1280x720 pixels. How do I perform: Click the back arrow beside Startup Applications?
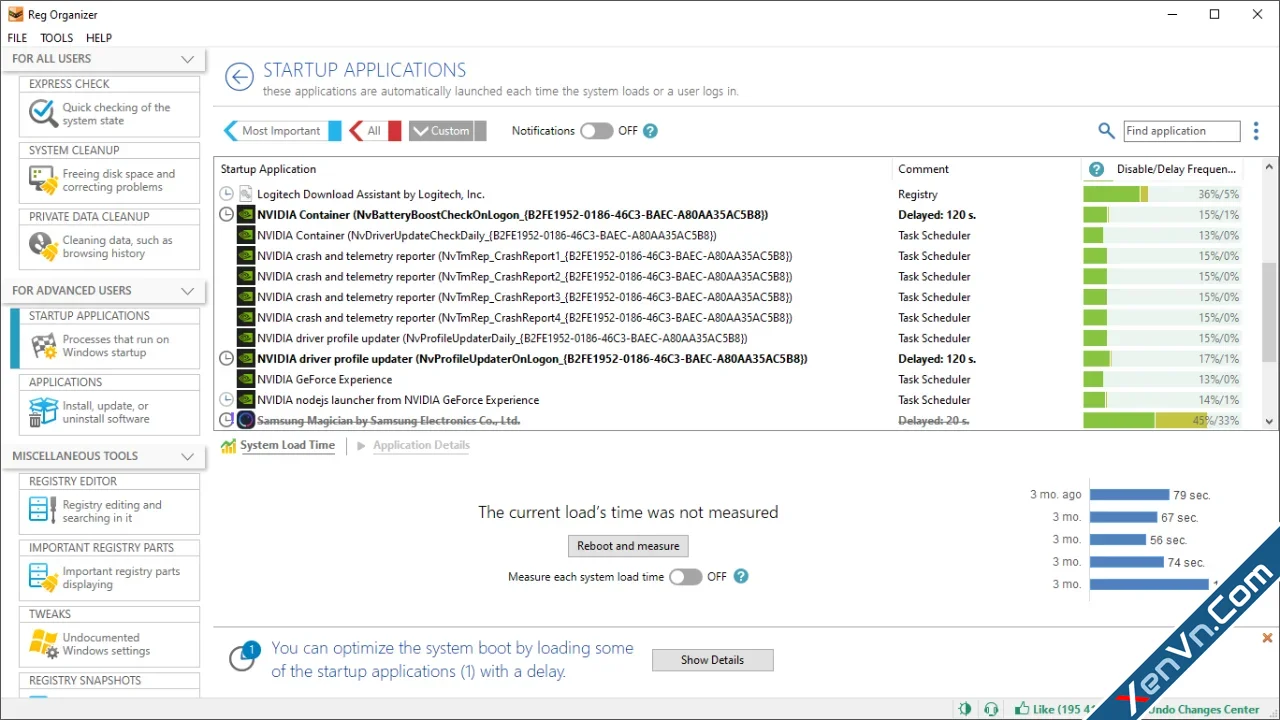tap(239, 77)
